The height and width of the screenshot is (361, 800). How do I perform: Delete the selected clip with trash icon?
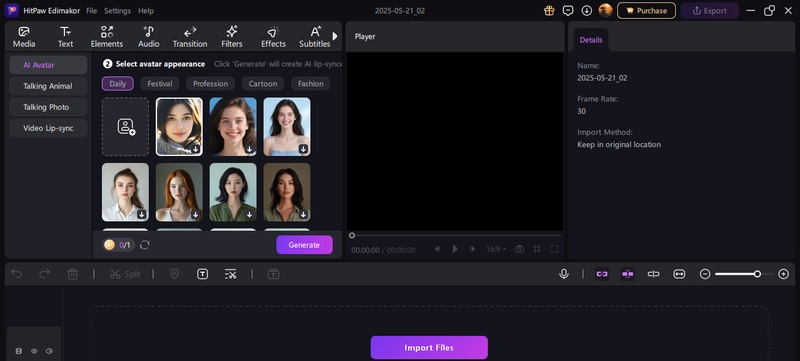(x=72, y=274)
